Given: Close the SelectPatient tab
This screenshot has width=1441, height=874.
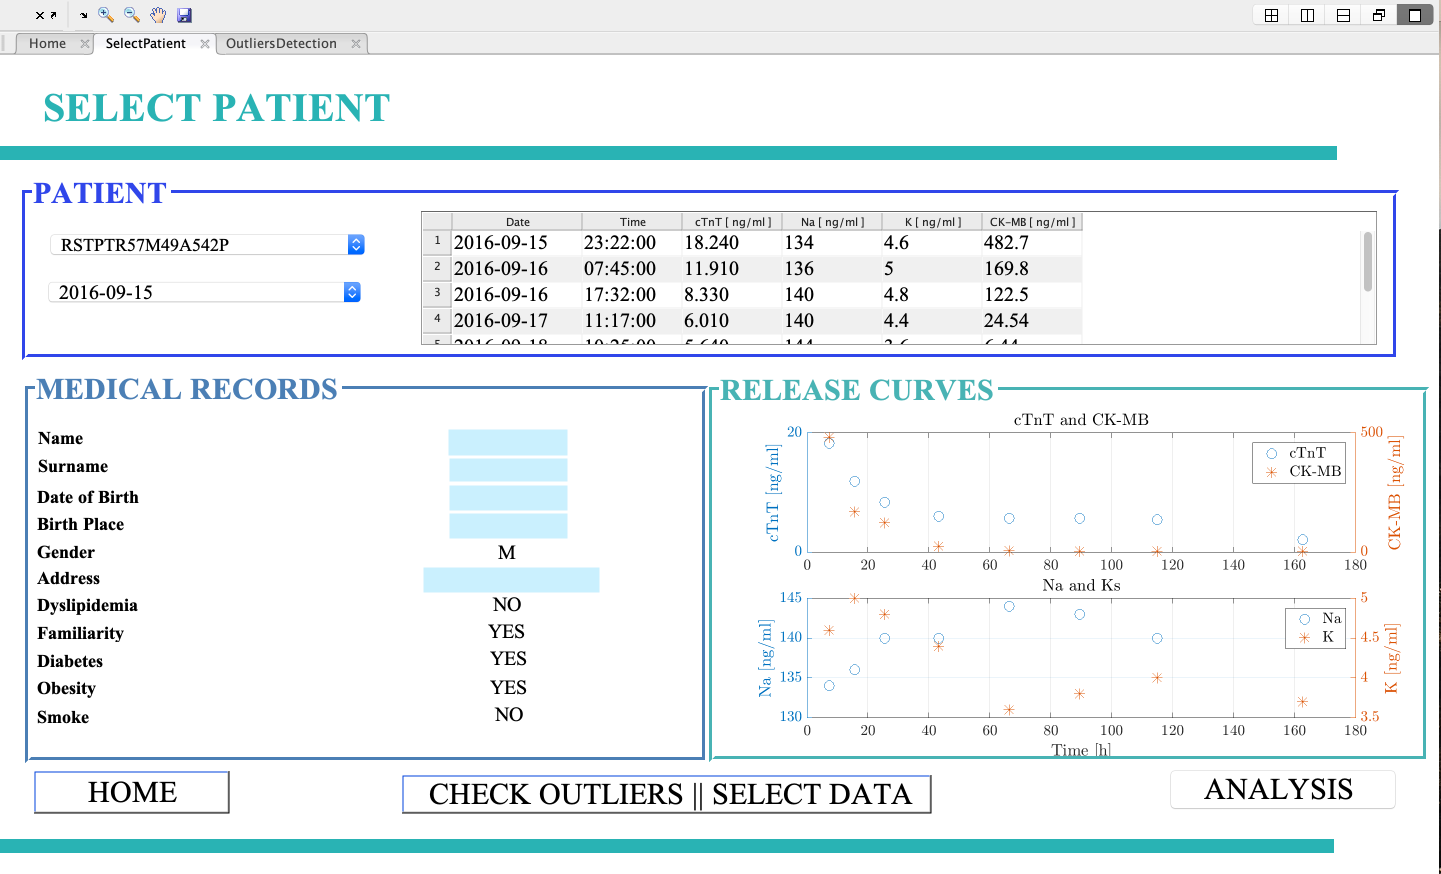Looking at the screenshot, I should point(205,44).
